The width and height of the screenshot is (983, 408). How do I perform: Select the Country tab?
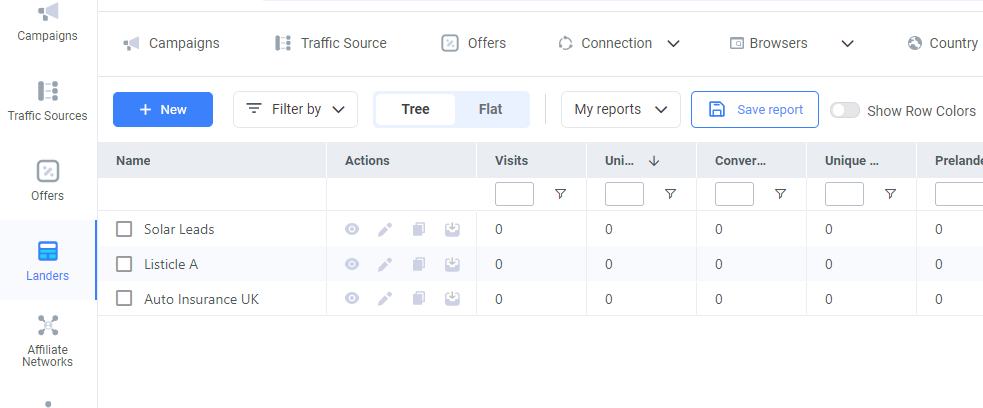943,43
